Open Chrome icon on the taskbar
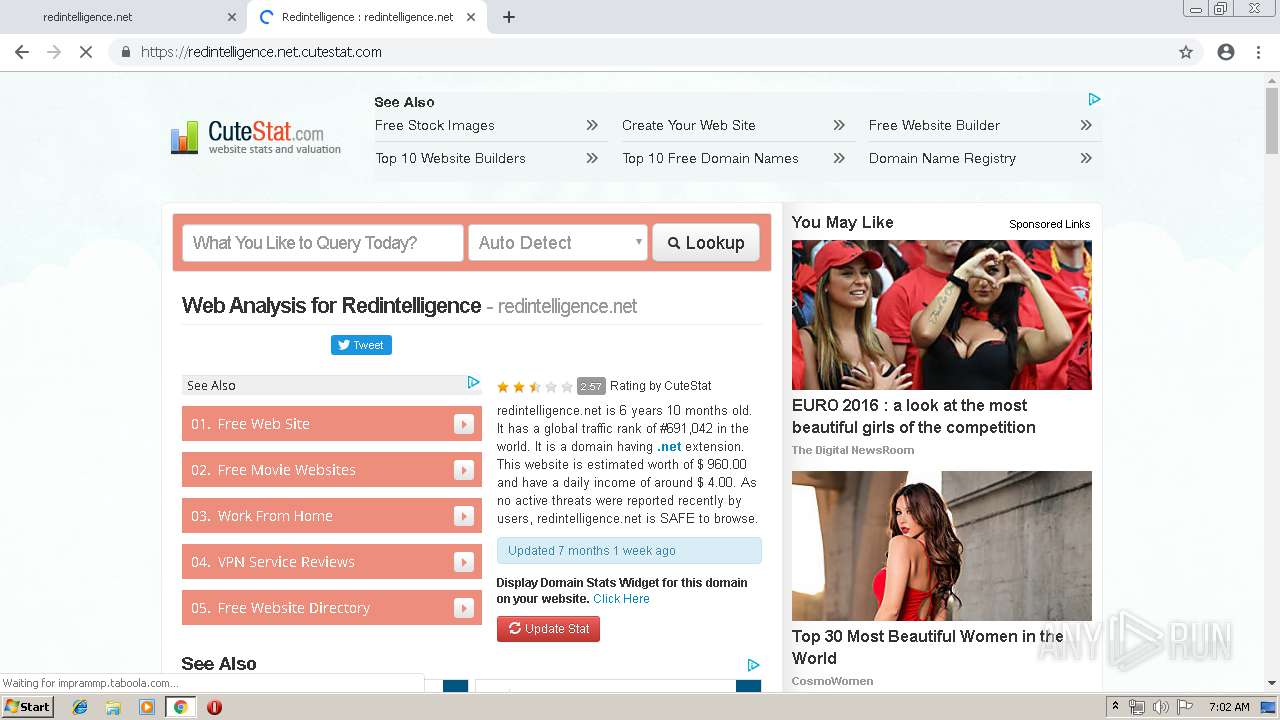The height and width of the screenshot is (720, 1280). pyautogui.click(x=180, y=707)
